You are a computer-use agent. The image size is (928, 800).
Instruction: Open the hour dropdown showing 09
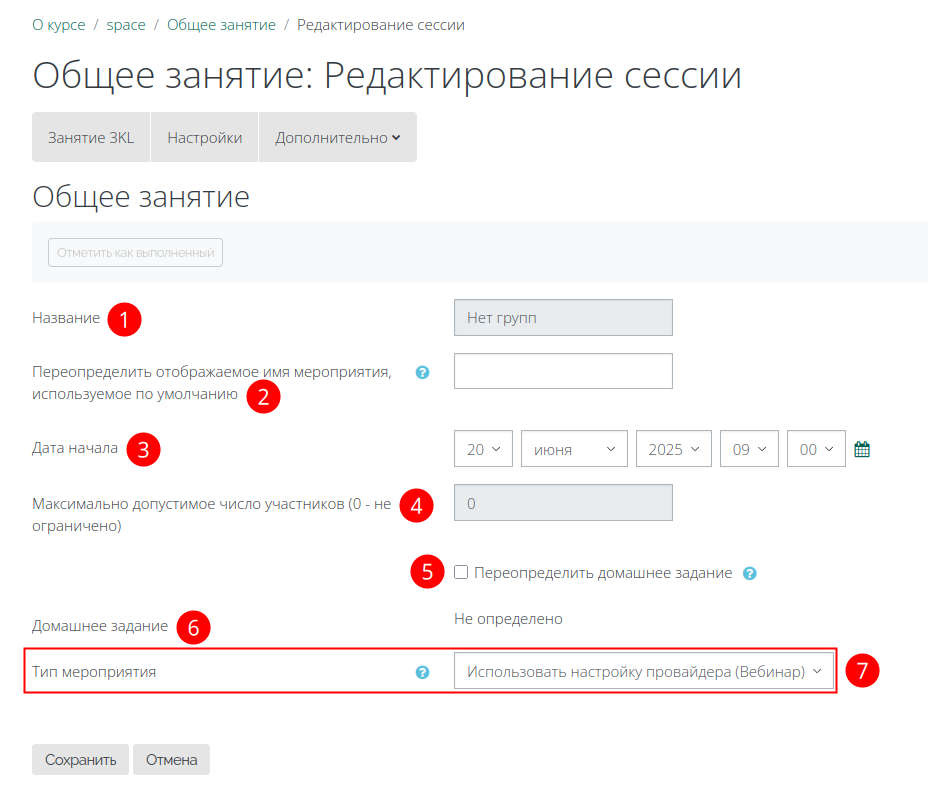(749, 449)
